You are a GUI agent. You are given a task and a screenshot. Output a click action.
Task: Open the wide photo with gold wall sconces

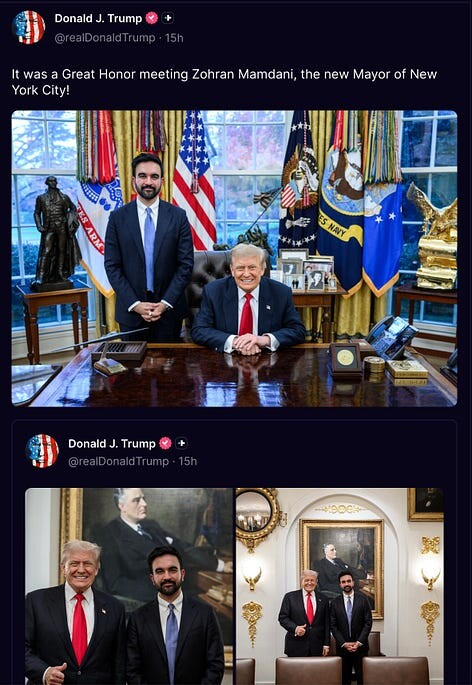click(340, 586)
